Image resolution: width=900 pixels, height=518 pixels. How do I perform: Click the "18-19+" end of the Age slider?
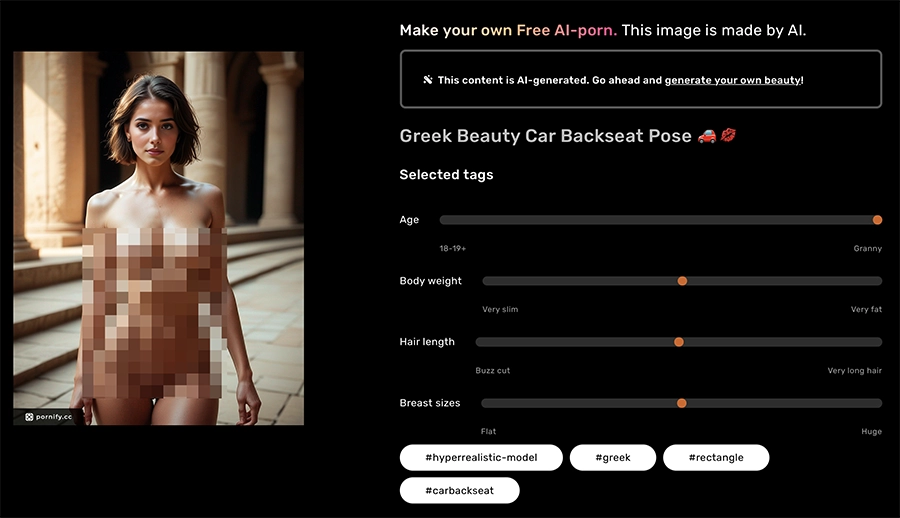pos(453,248)
